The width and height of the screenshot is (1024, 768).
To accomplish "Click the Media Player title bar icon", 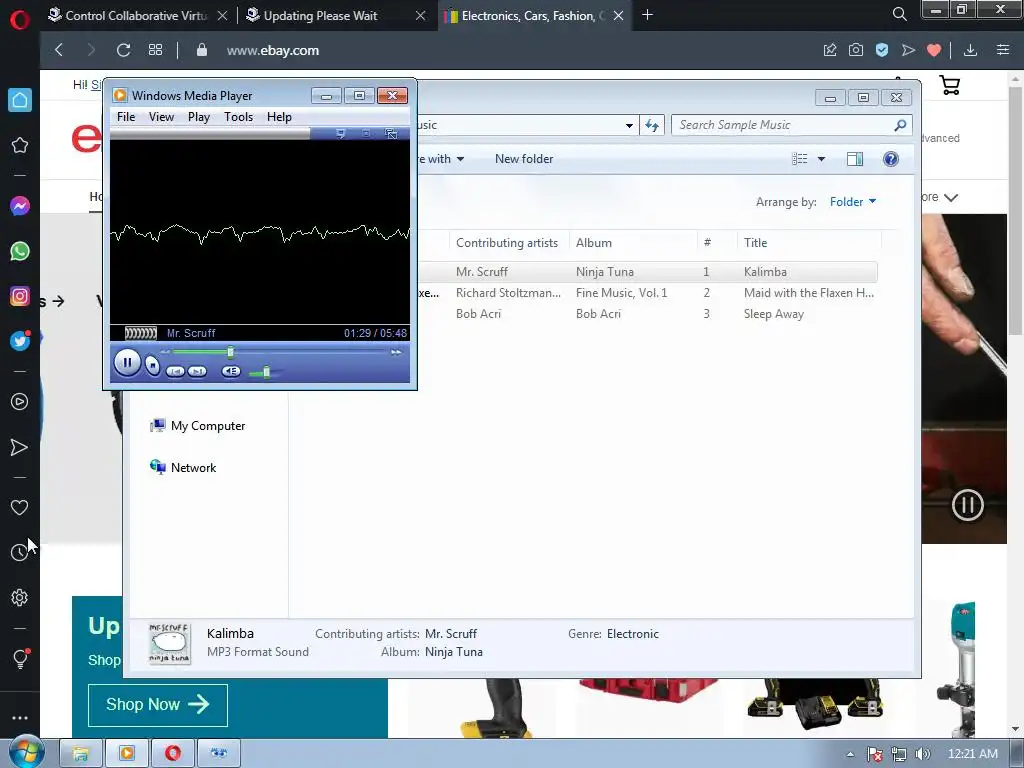I will (x=120, y=95).
